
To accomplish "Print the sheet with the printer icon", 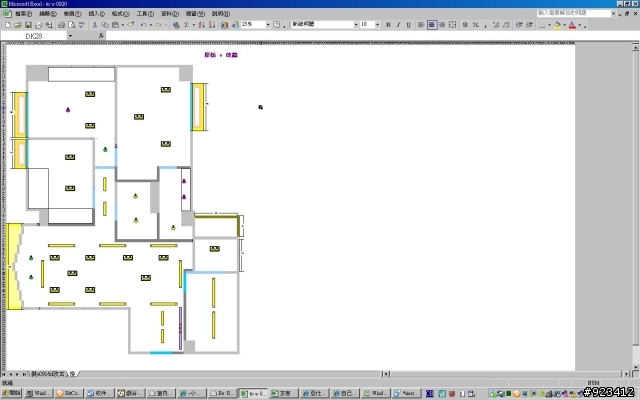I will pos(62,25).
